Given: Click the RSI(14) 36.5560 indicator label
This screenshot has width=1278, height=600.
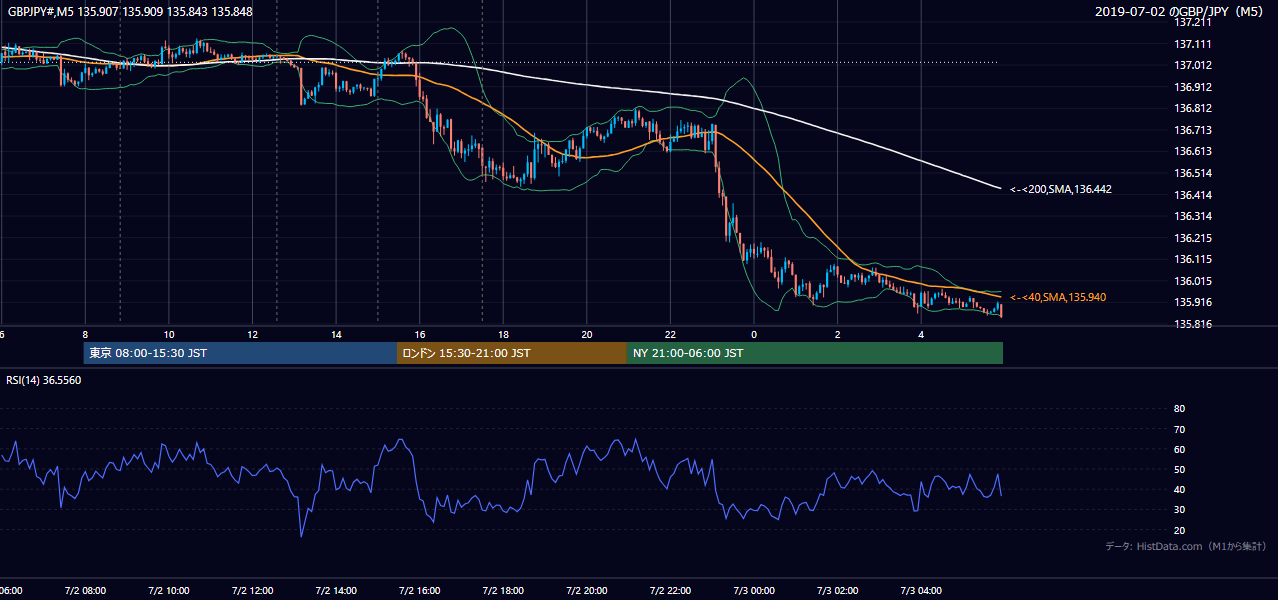Looking at the screenshot, I should pyautogui.click(x=43, y=380).
